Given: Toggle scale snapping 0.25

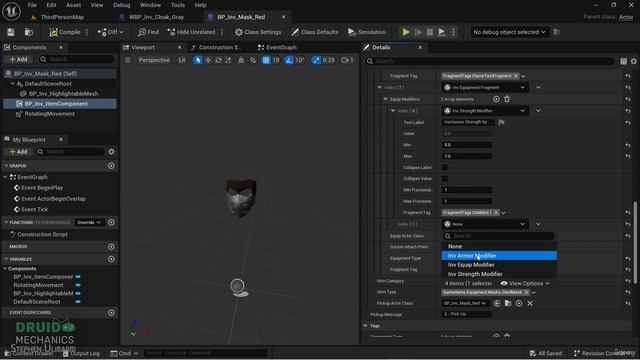Looking at the screenshot, I should coord(316,60).
